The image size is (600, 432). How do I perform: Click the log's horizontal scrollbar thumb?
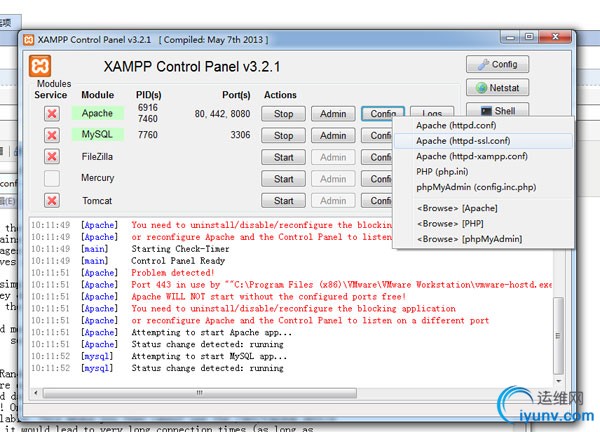pos(200,393)
